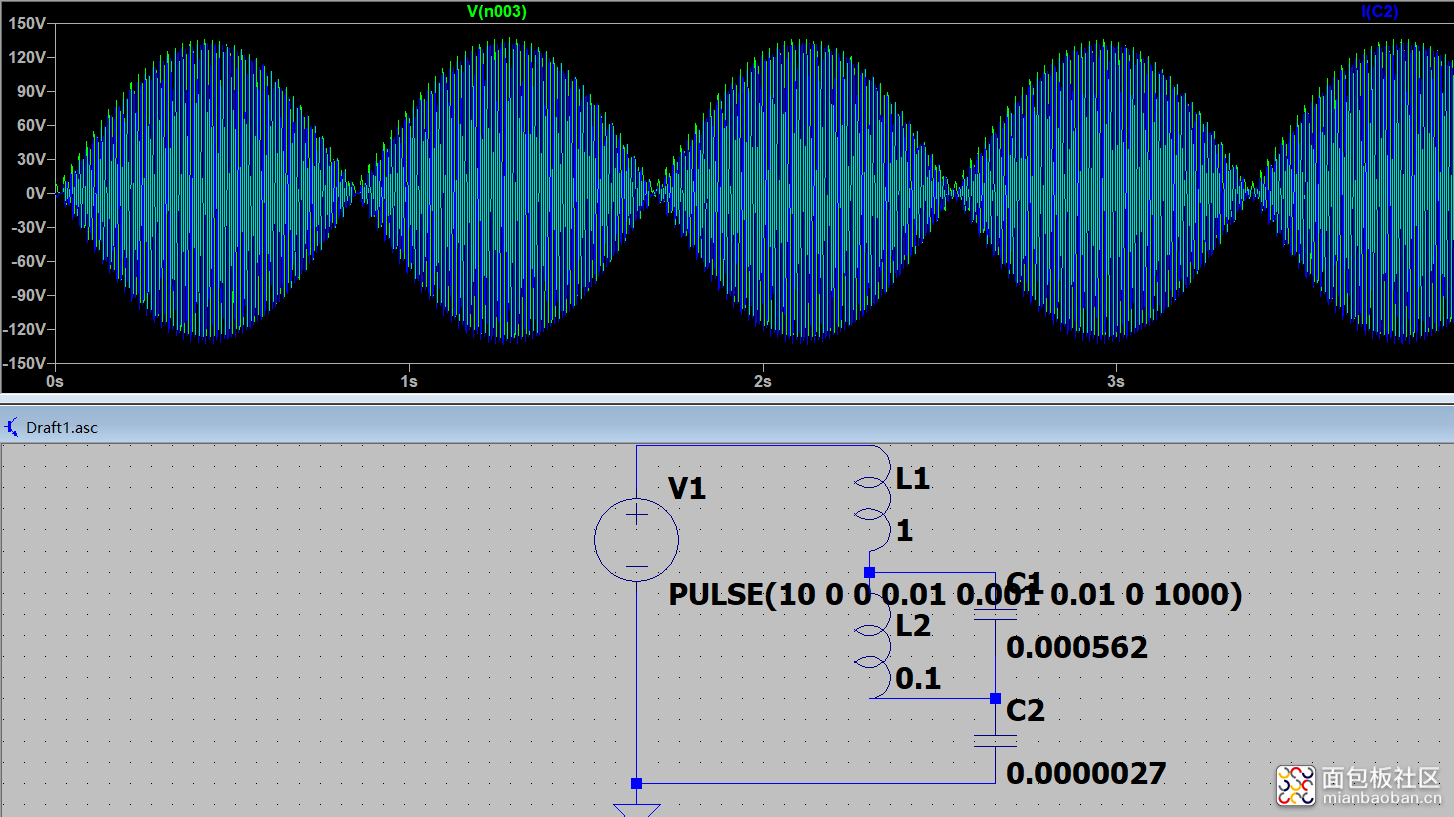Click the C2 capacitor label
The height and width of the screenshot is (817, 1454).
click(1025, 710)
